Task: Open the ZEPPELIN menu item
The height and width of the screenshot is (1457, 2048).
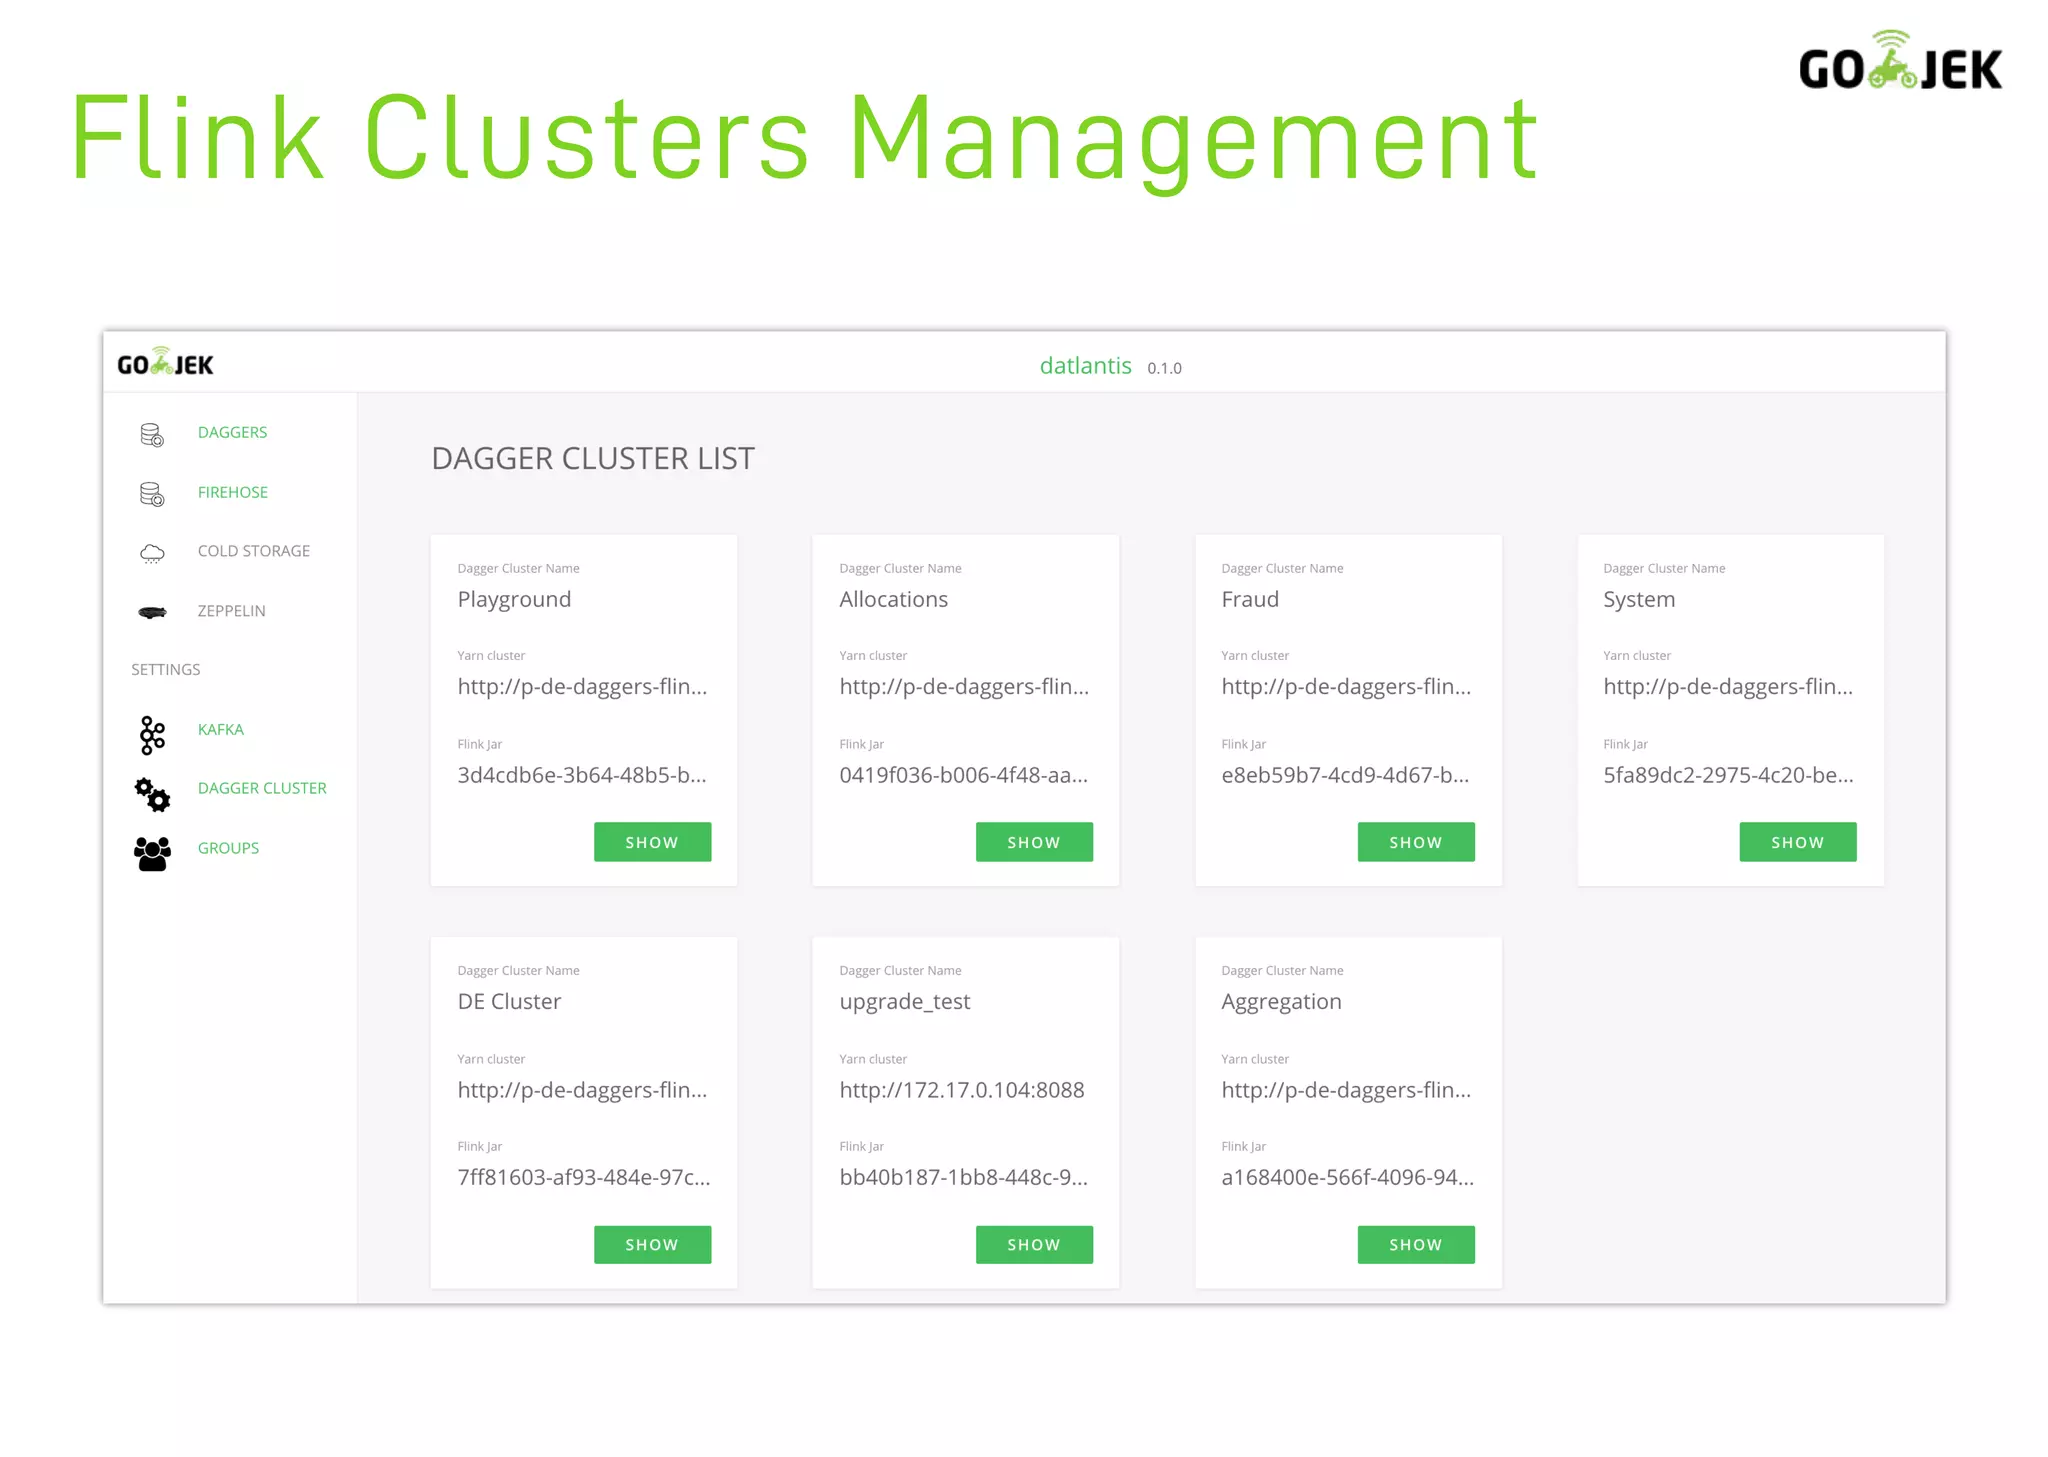Action: [x=231, y=611]
